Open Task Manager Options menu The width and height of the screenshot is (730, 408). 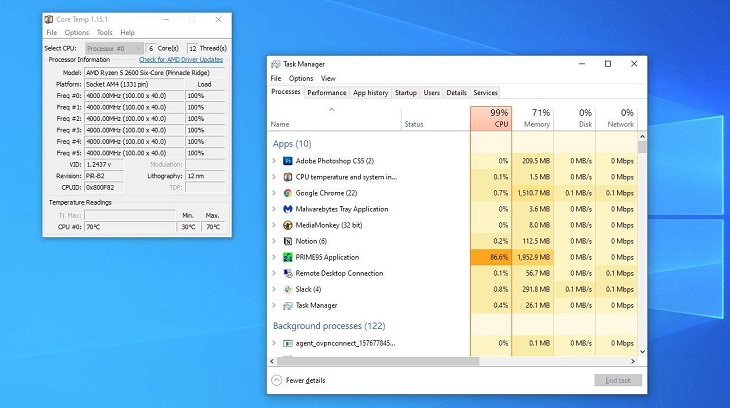click(x=301, y=78)
